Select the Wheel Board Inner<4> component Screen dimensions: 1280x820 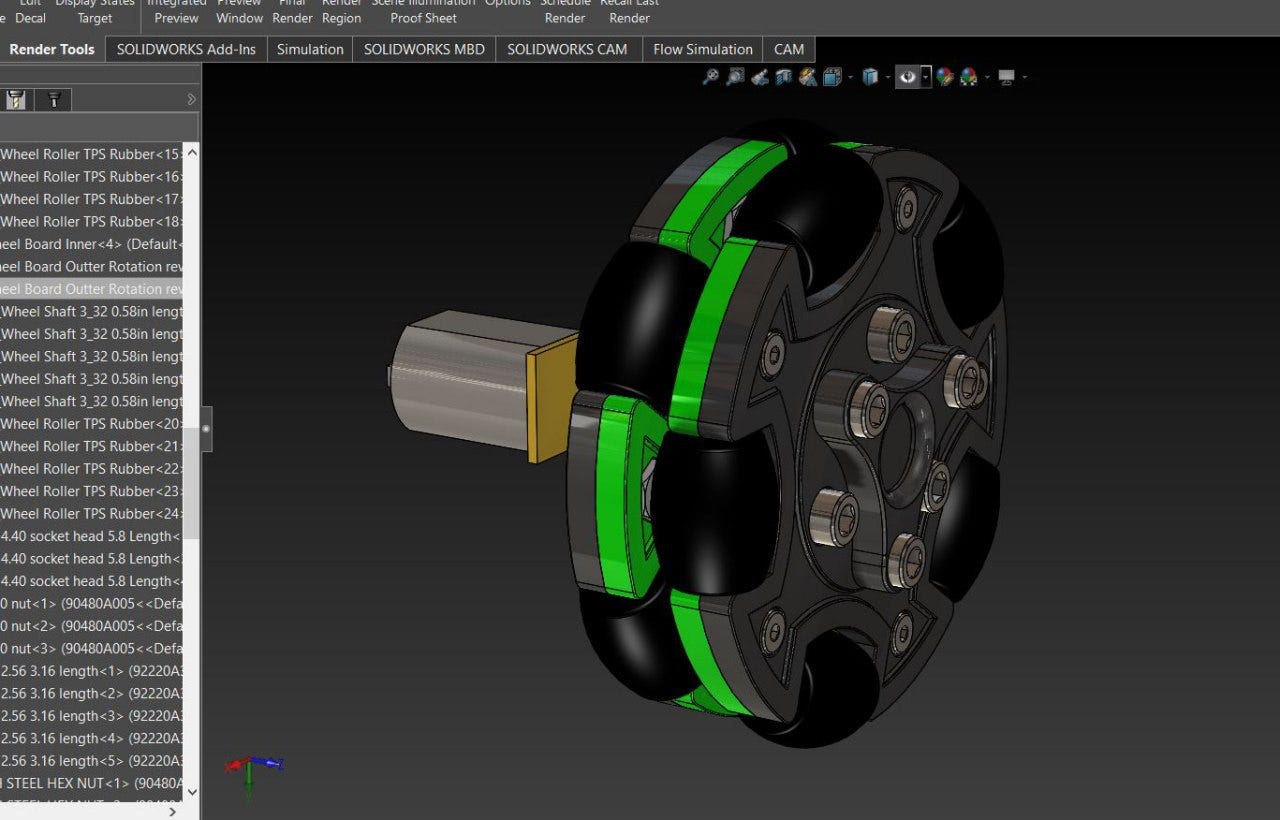click(92, 244)
